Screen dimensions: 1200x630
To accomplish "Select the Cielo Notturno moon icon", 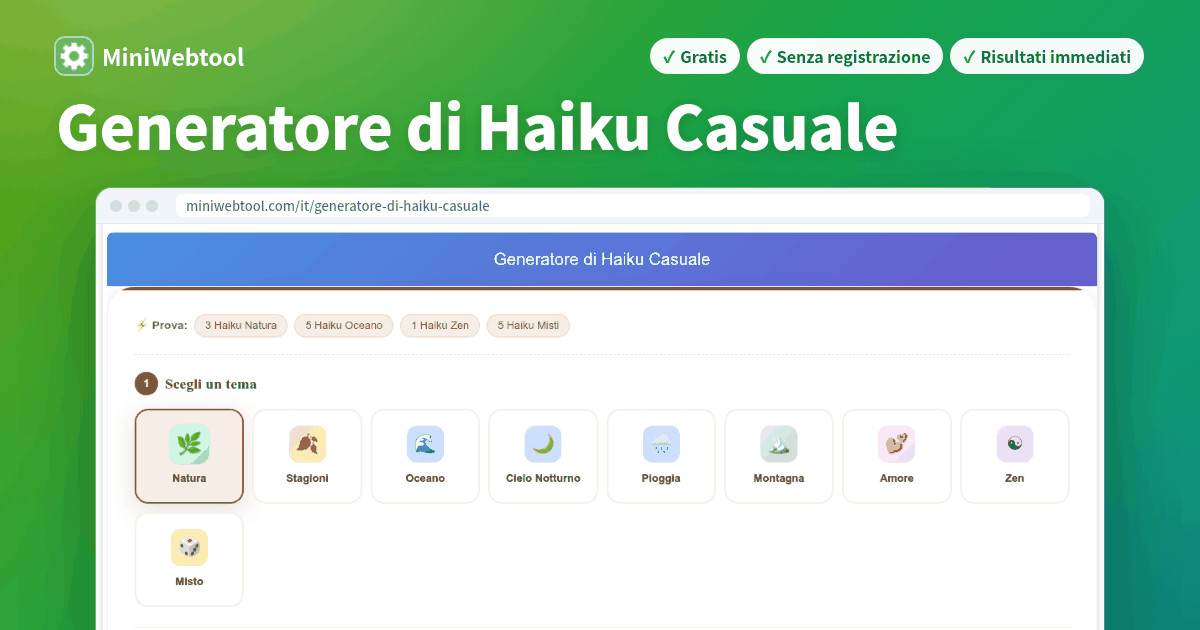I will click(543, 444).
